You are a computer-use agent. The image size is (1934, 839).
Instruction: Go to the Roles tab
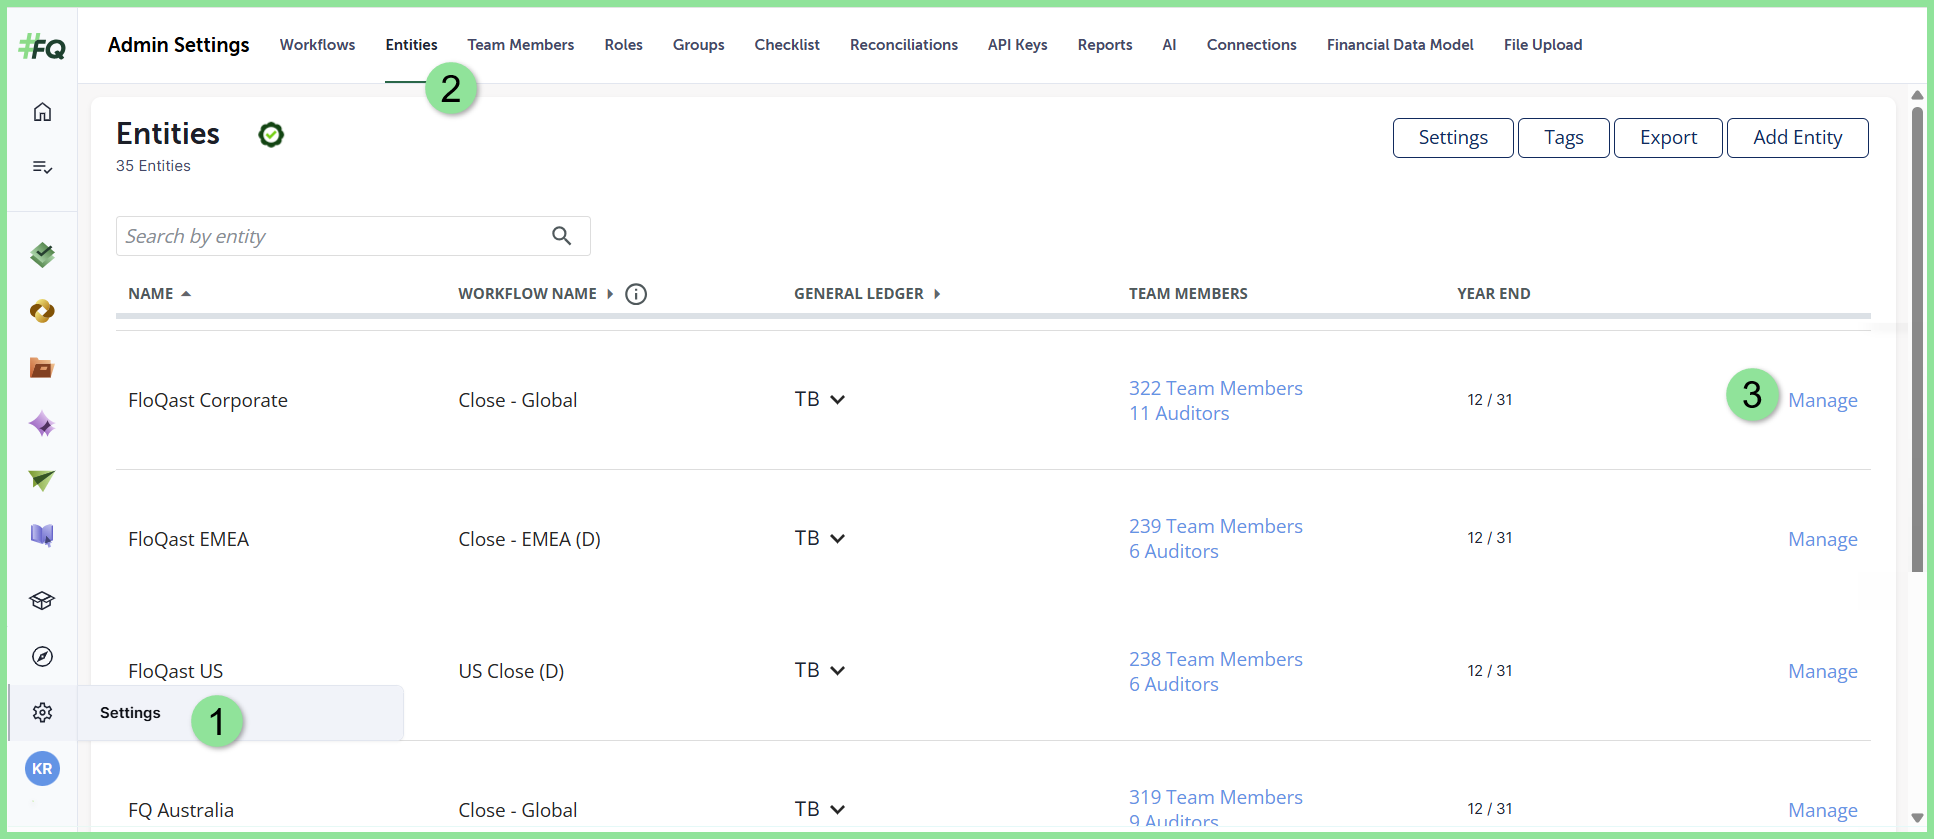[x=623, y=45]
